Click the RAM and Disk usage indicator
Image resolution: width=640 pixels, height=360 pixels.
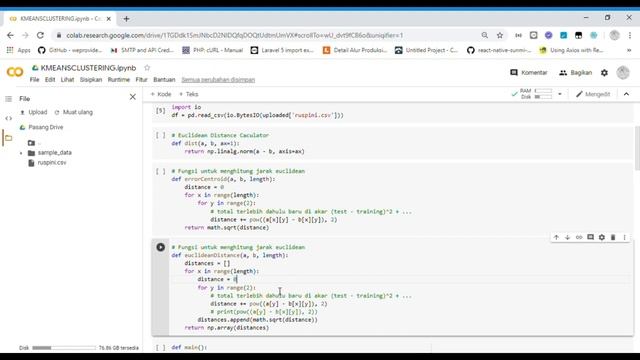[536, 94]
